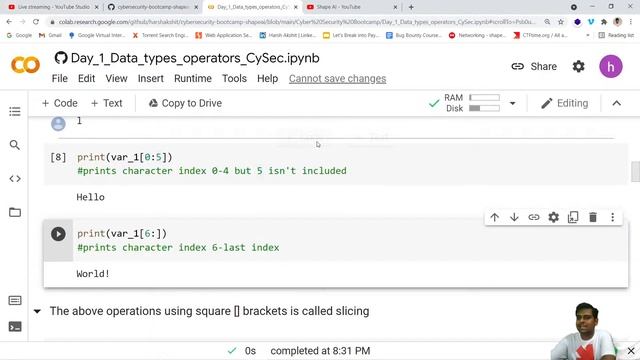This screenshot has width=640, height=360.
Task: Mirror cell in tab icon
Action: [573, 217]
